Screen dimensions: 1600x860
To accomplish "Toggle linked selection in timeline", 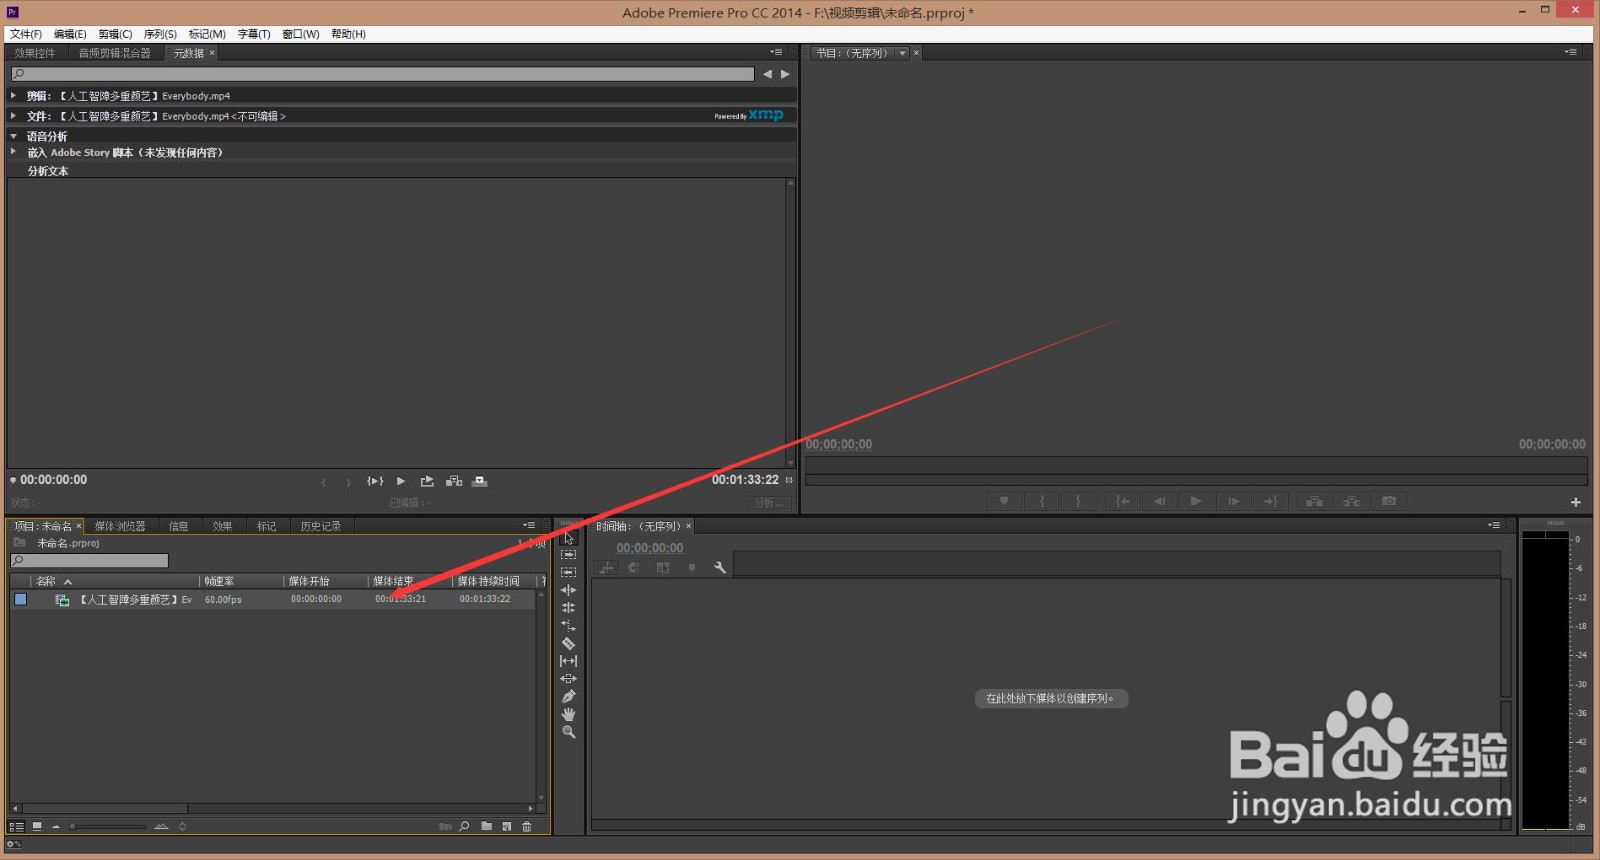I will (662, 568).
